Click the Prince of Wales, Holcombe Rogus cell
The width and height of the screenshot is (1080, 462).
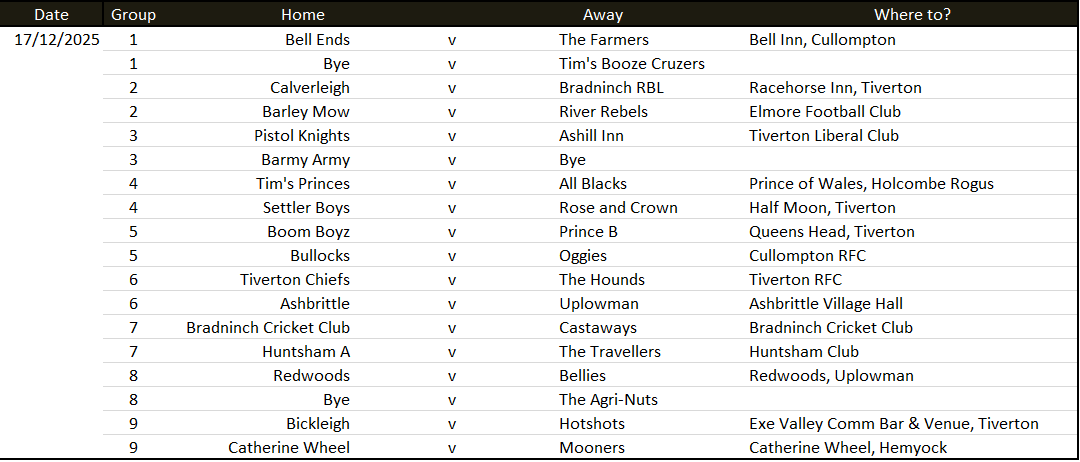[x=871, y=184]
